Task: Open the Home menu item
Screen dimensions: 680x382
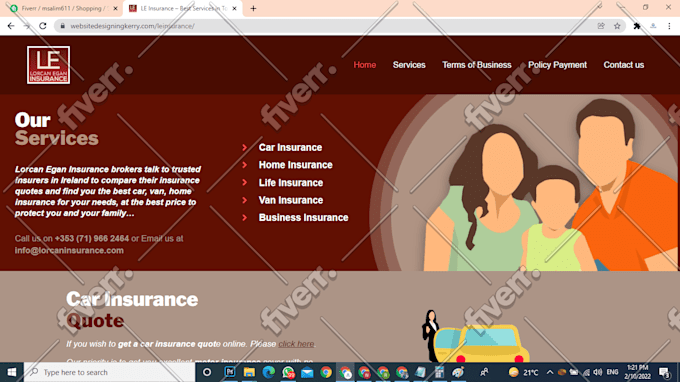Action: click(365, 65)
